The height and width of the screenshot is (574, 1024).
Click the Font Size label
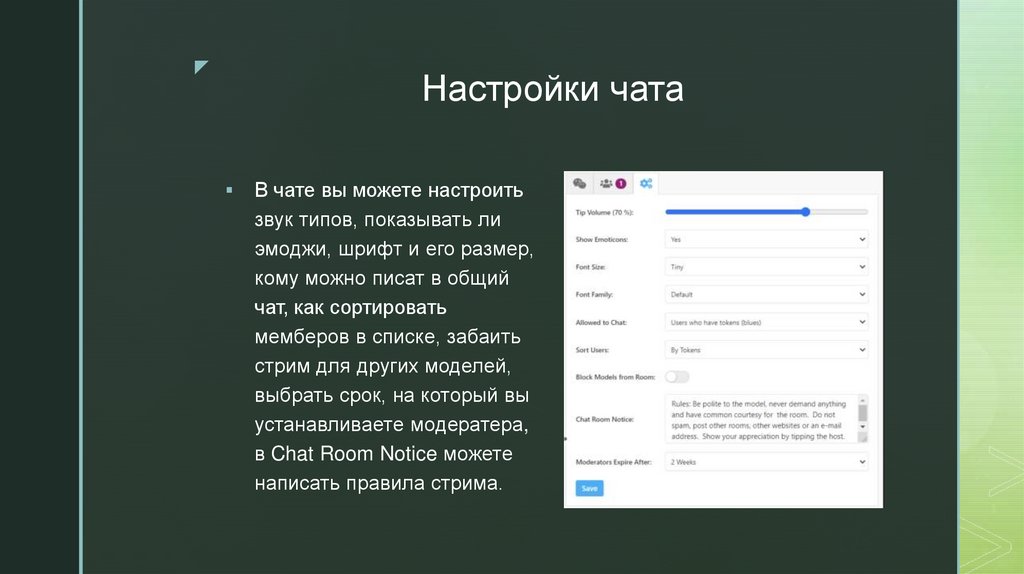pyautogui.click(x=590, y=267)
